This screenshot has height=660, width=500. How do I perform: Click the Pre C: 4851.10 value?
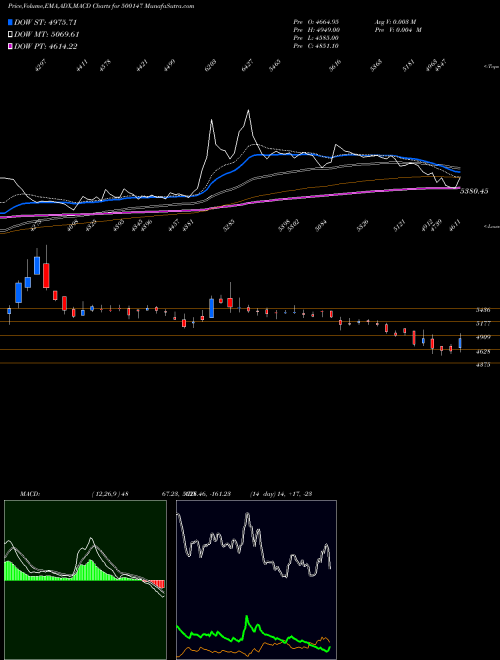coord(316,46)
